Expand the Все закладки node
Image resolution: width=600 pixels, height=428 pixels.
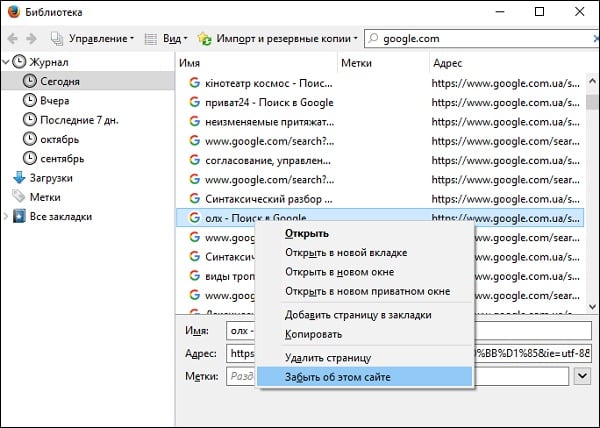point(7,216)
